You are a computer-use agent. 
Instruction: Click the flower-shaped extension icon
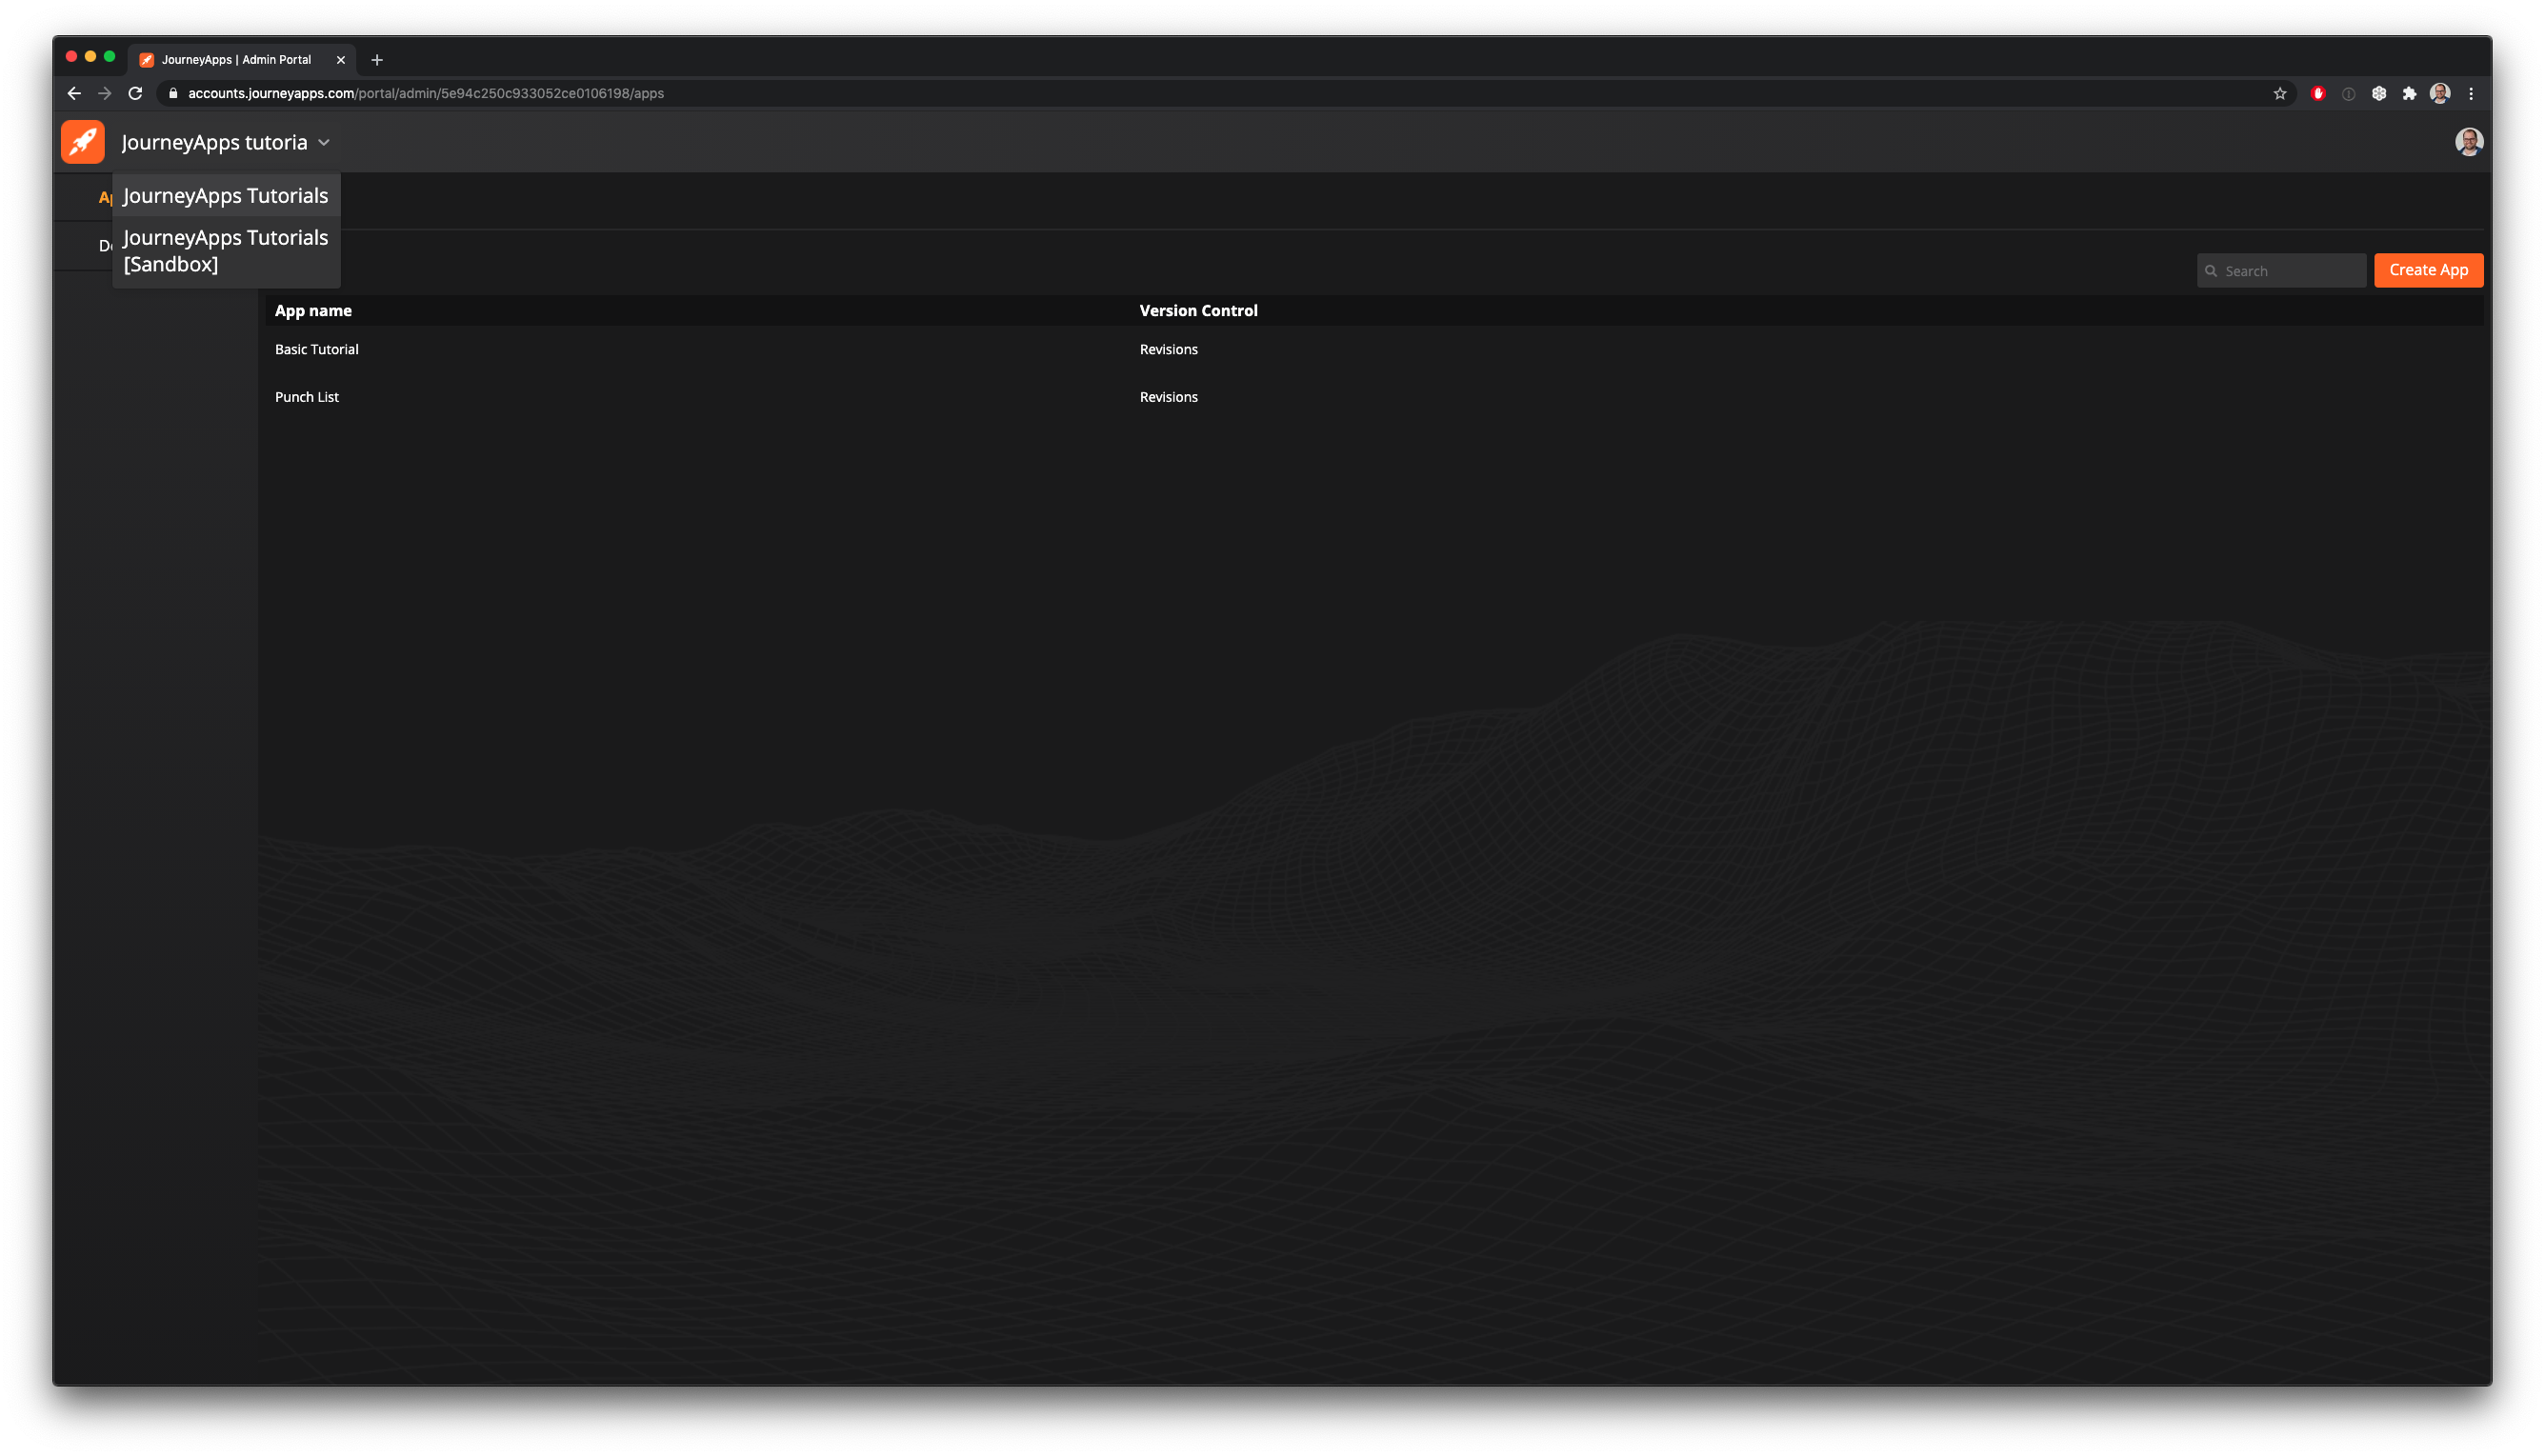click(2379, 93)
